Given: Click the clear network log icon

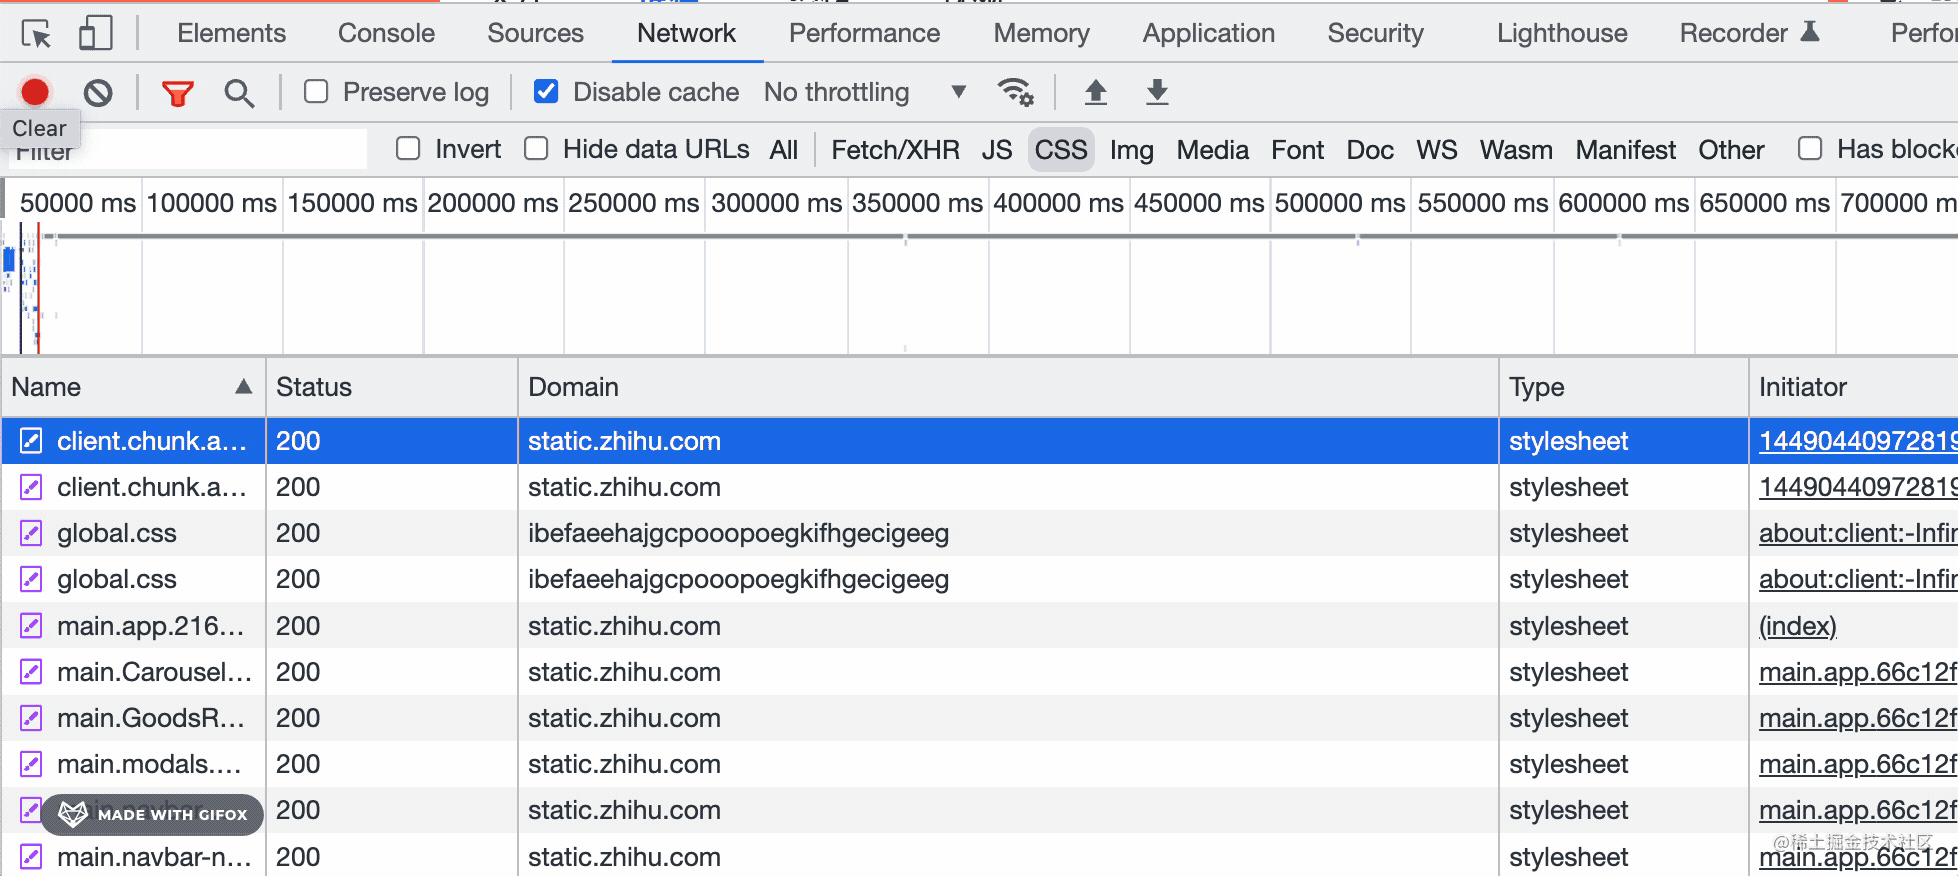Looking at the screenshot, I should click(98, 93).
